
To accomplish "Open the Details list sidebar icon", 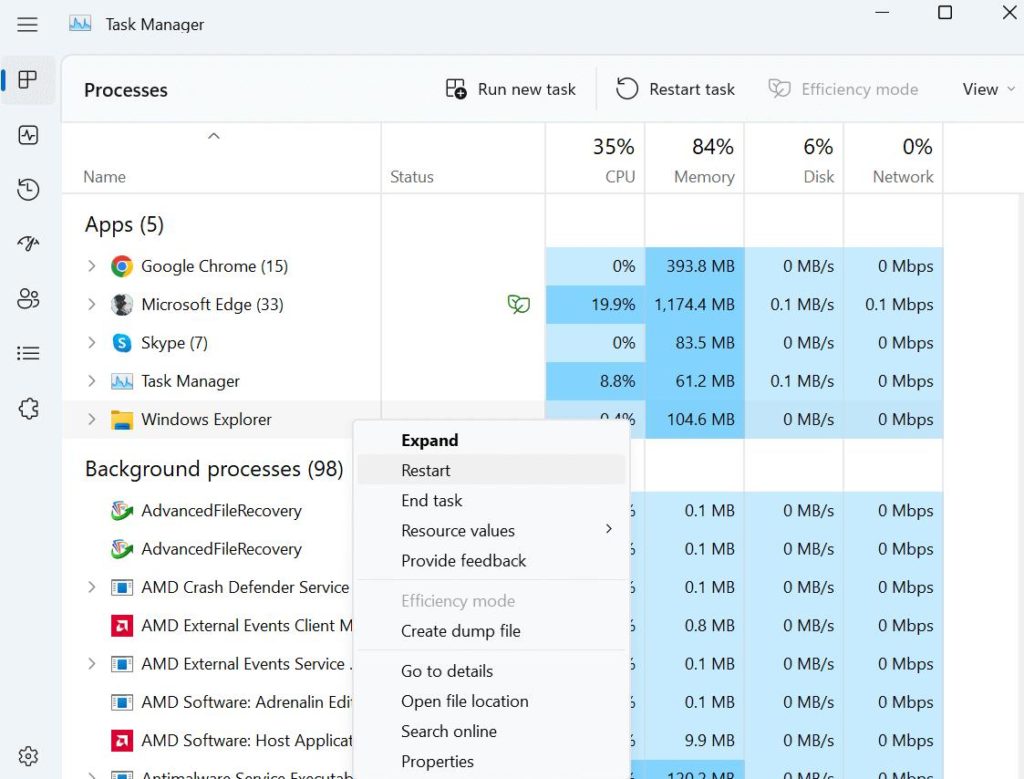I will pos(28,353).
